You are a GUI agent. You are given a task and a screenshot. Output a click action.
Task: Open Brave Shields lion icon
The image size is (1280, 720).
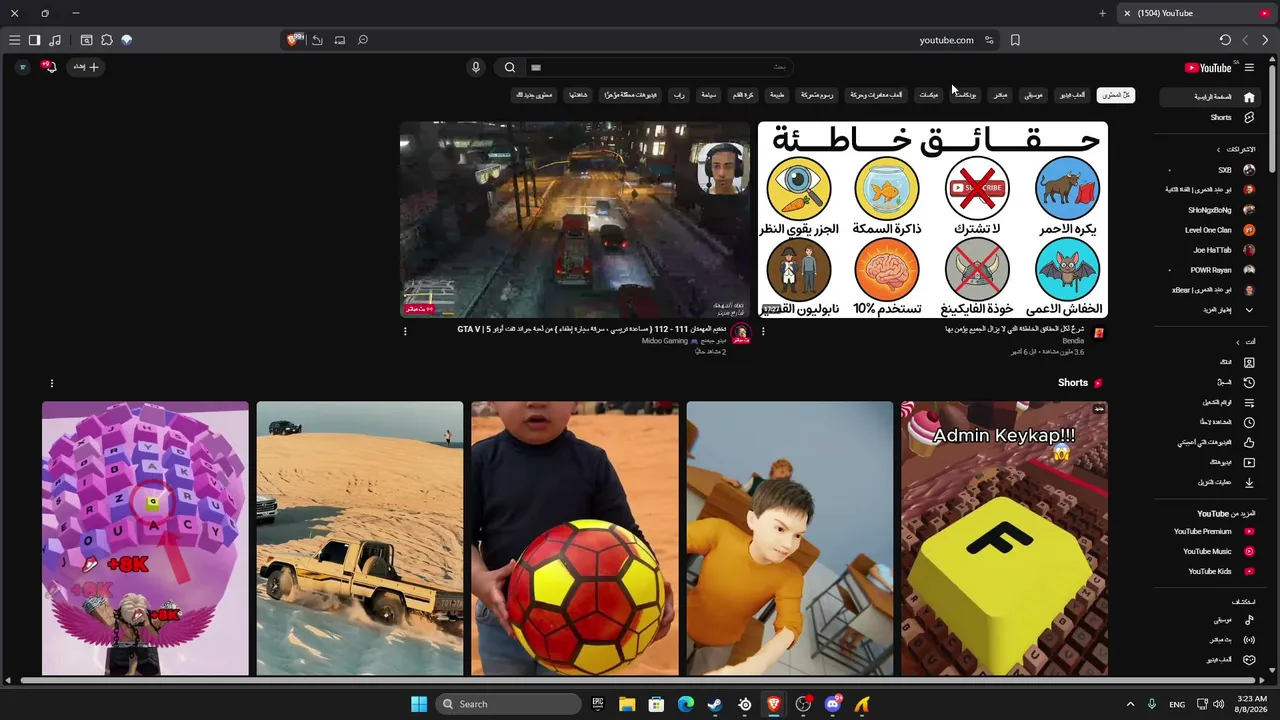tap(293, 40)
